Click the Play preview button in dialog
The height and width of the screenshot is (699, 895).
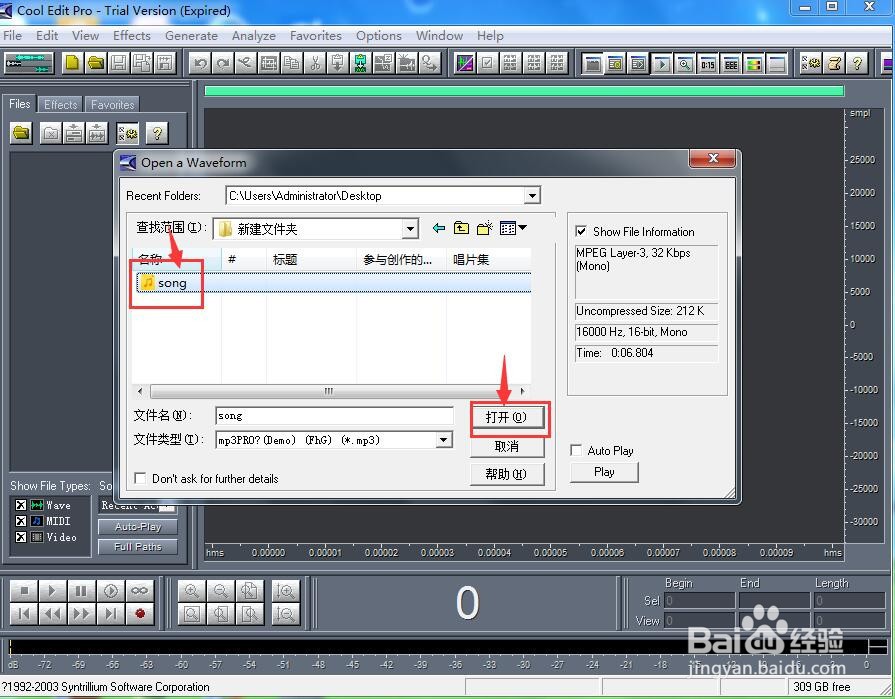coord(604,472)
